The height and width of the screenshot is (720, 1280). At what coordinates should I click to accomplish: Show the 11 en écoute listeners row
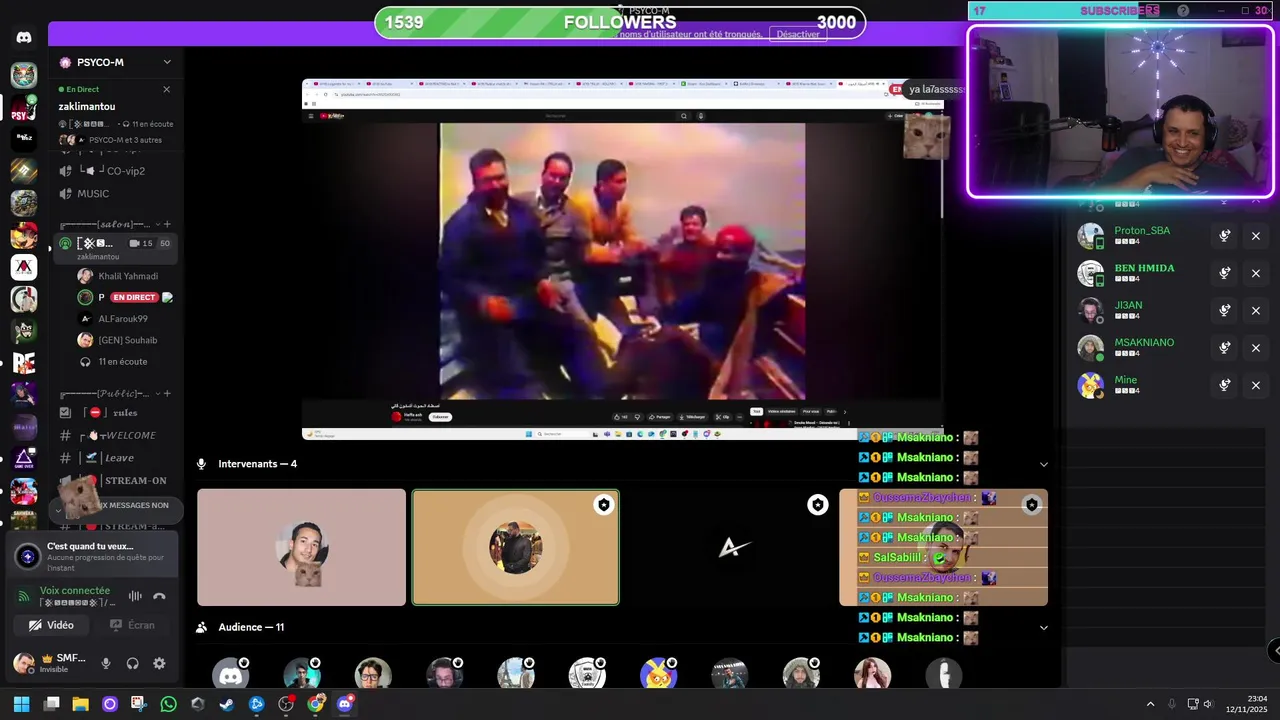pos(122,362)
